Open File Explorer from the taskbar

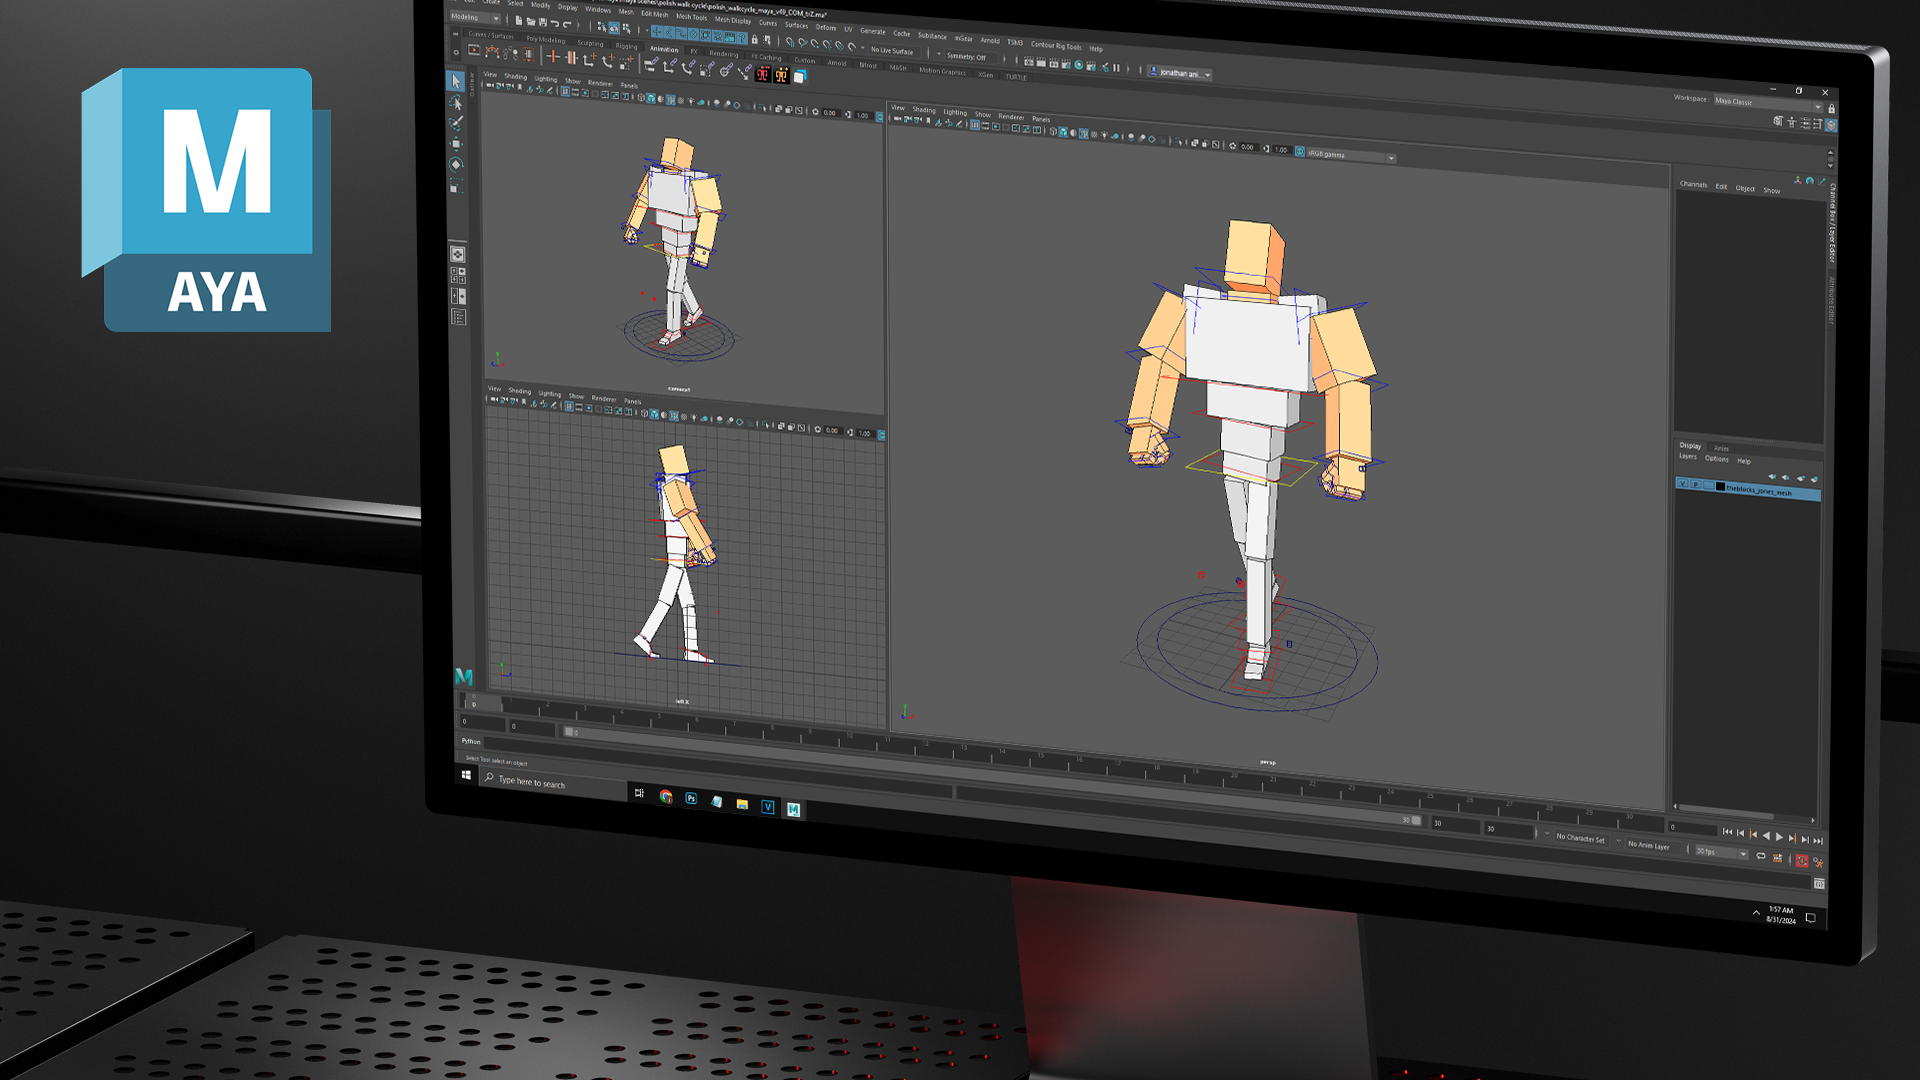click(x=742, y=804)
